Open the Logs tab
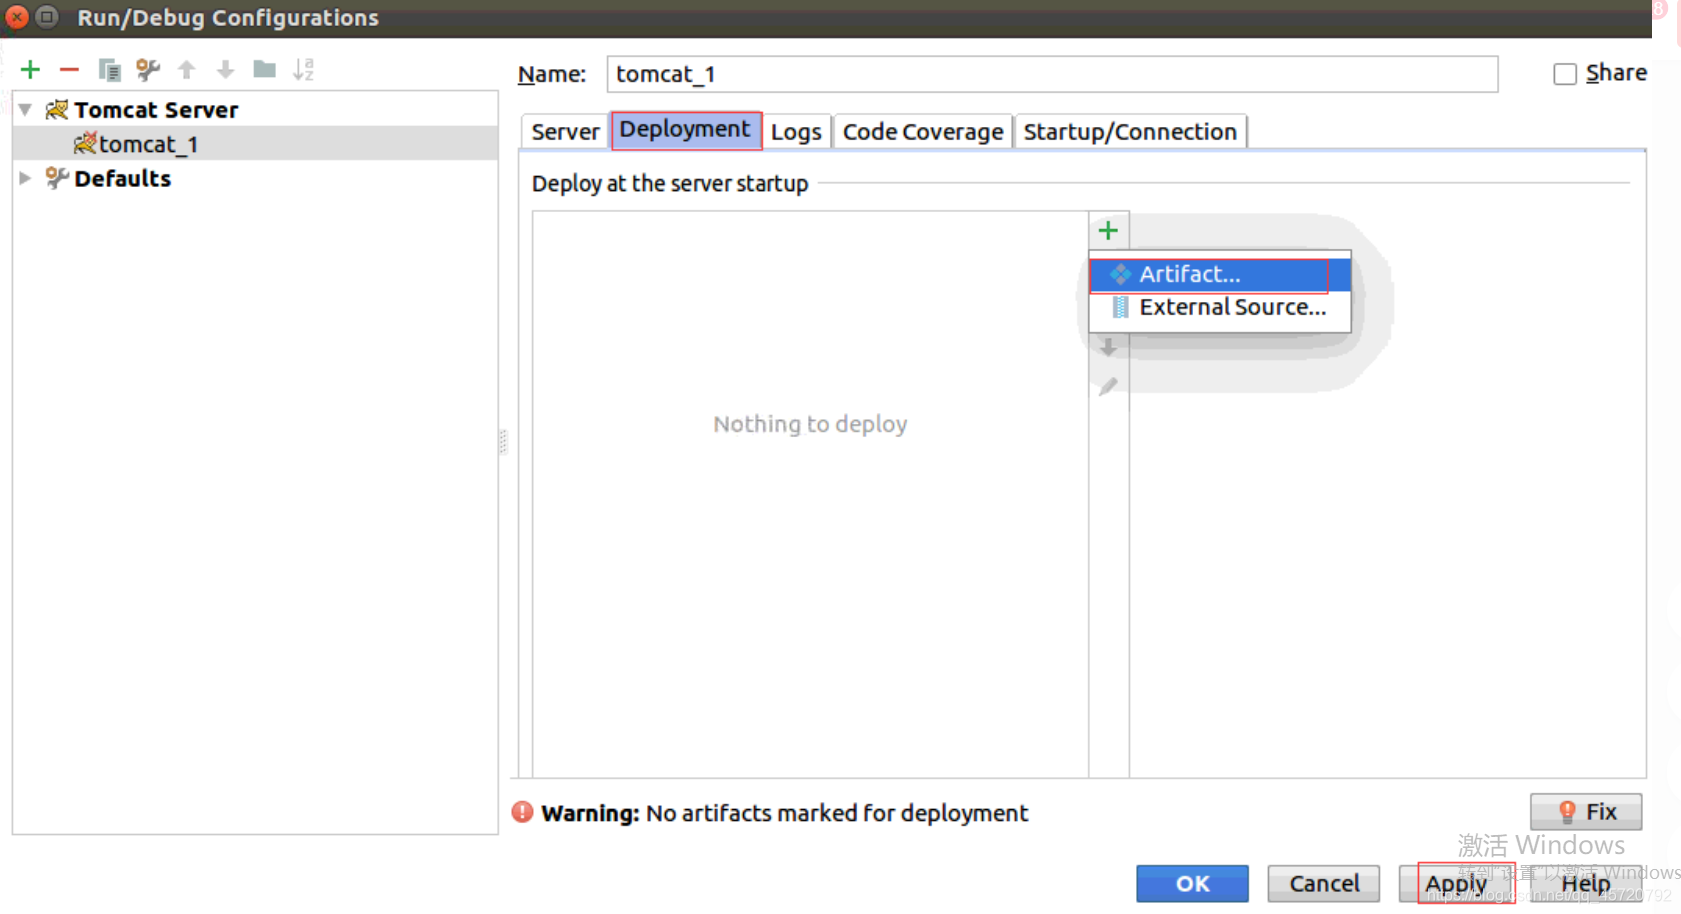The width and height of the screenshot is (1681, 914). [796, 131]
